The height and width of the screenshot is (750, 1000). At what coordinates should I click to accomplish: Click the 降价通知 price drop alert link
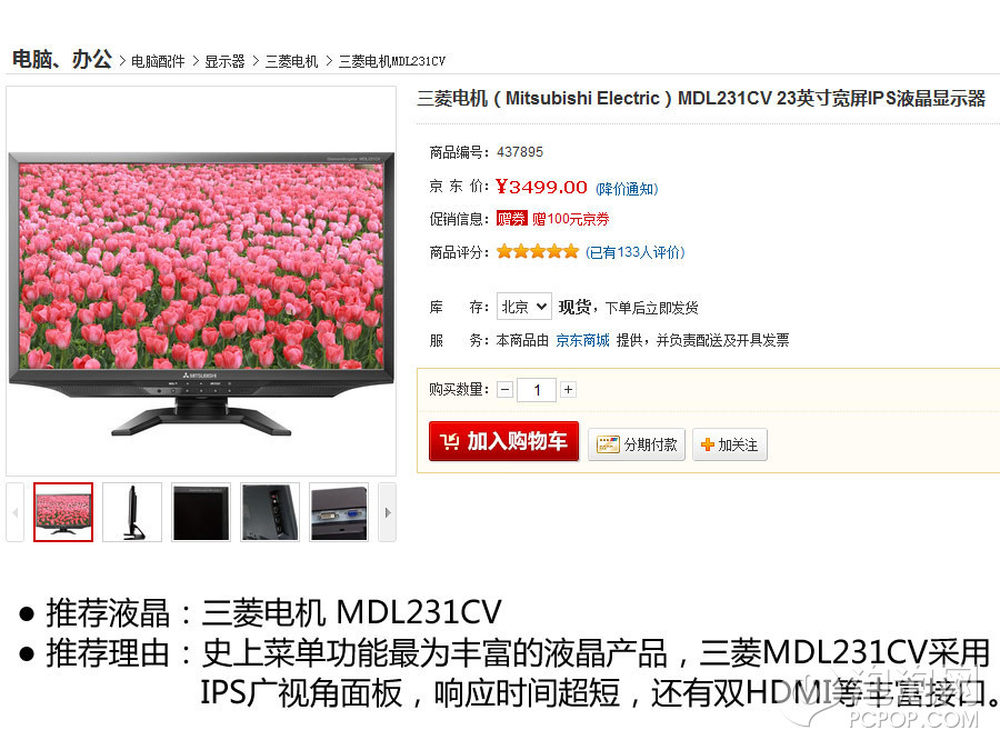[627, 189]
